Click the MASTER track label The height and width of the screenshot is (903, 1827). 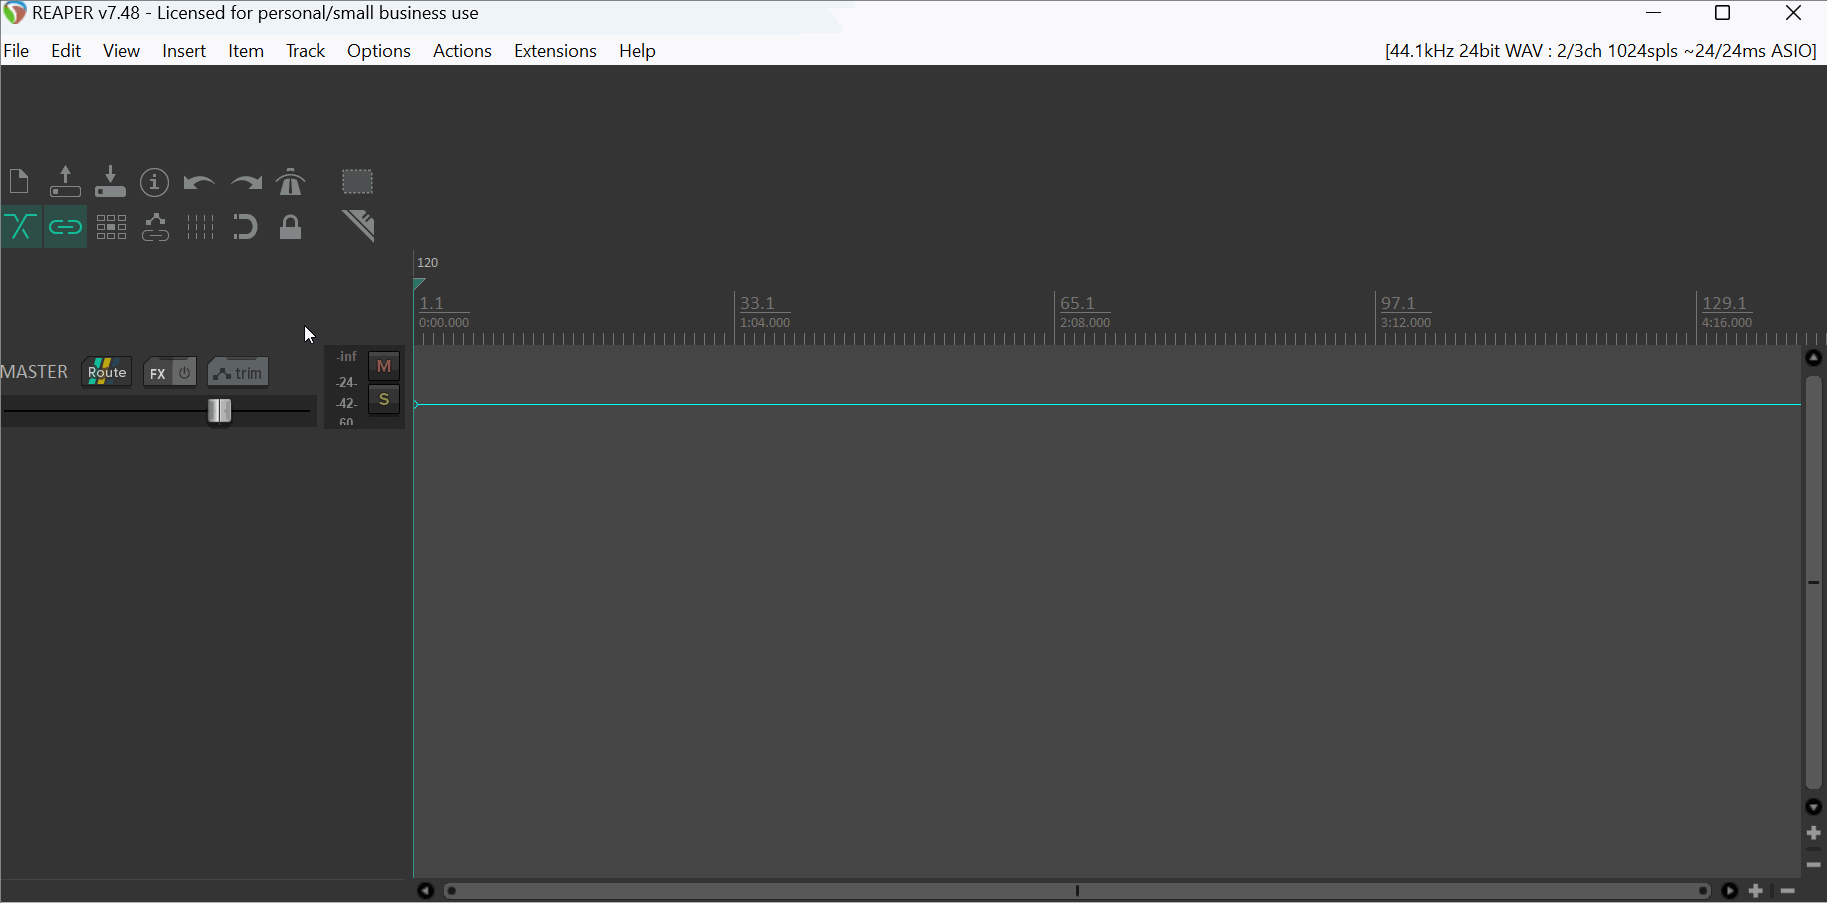pos(35,372)
